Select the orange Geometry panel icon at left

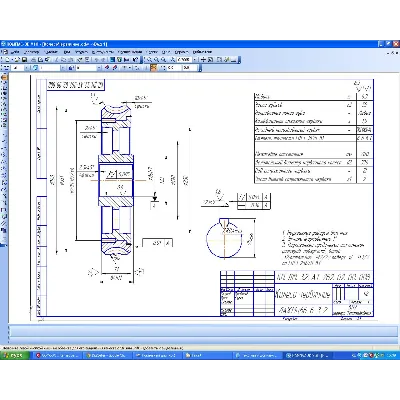4,78
